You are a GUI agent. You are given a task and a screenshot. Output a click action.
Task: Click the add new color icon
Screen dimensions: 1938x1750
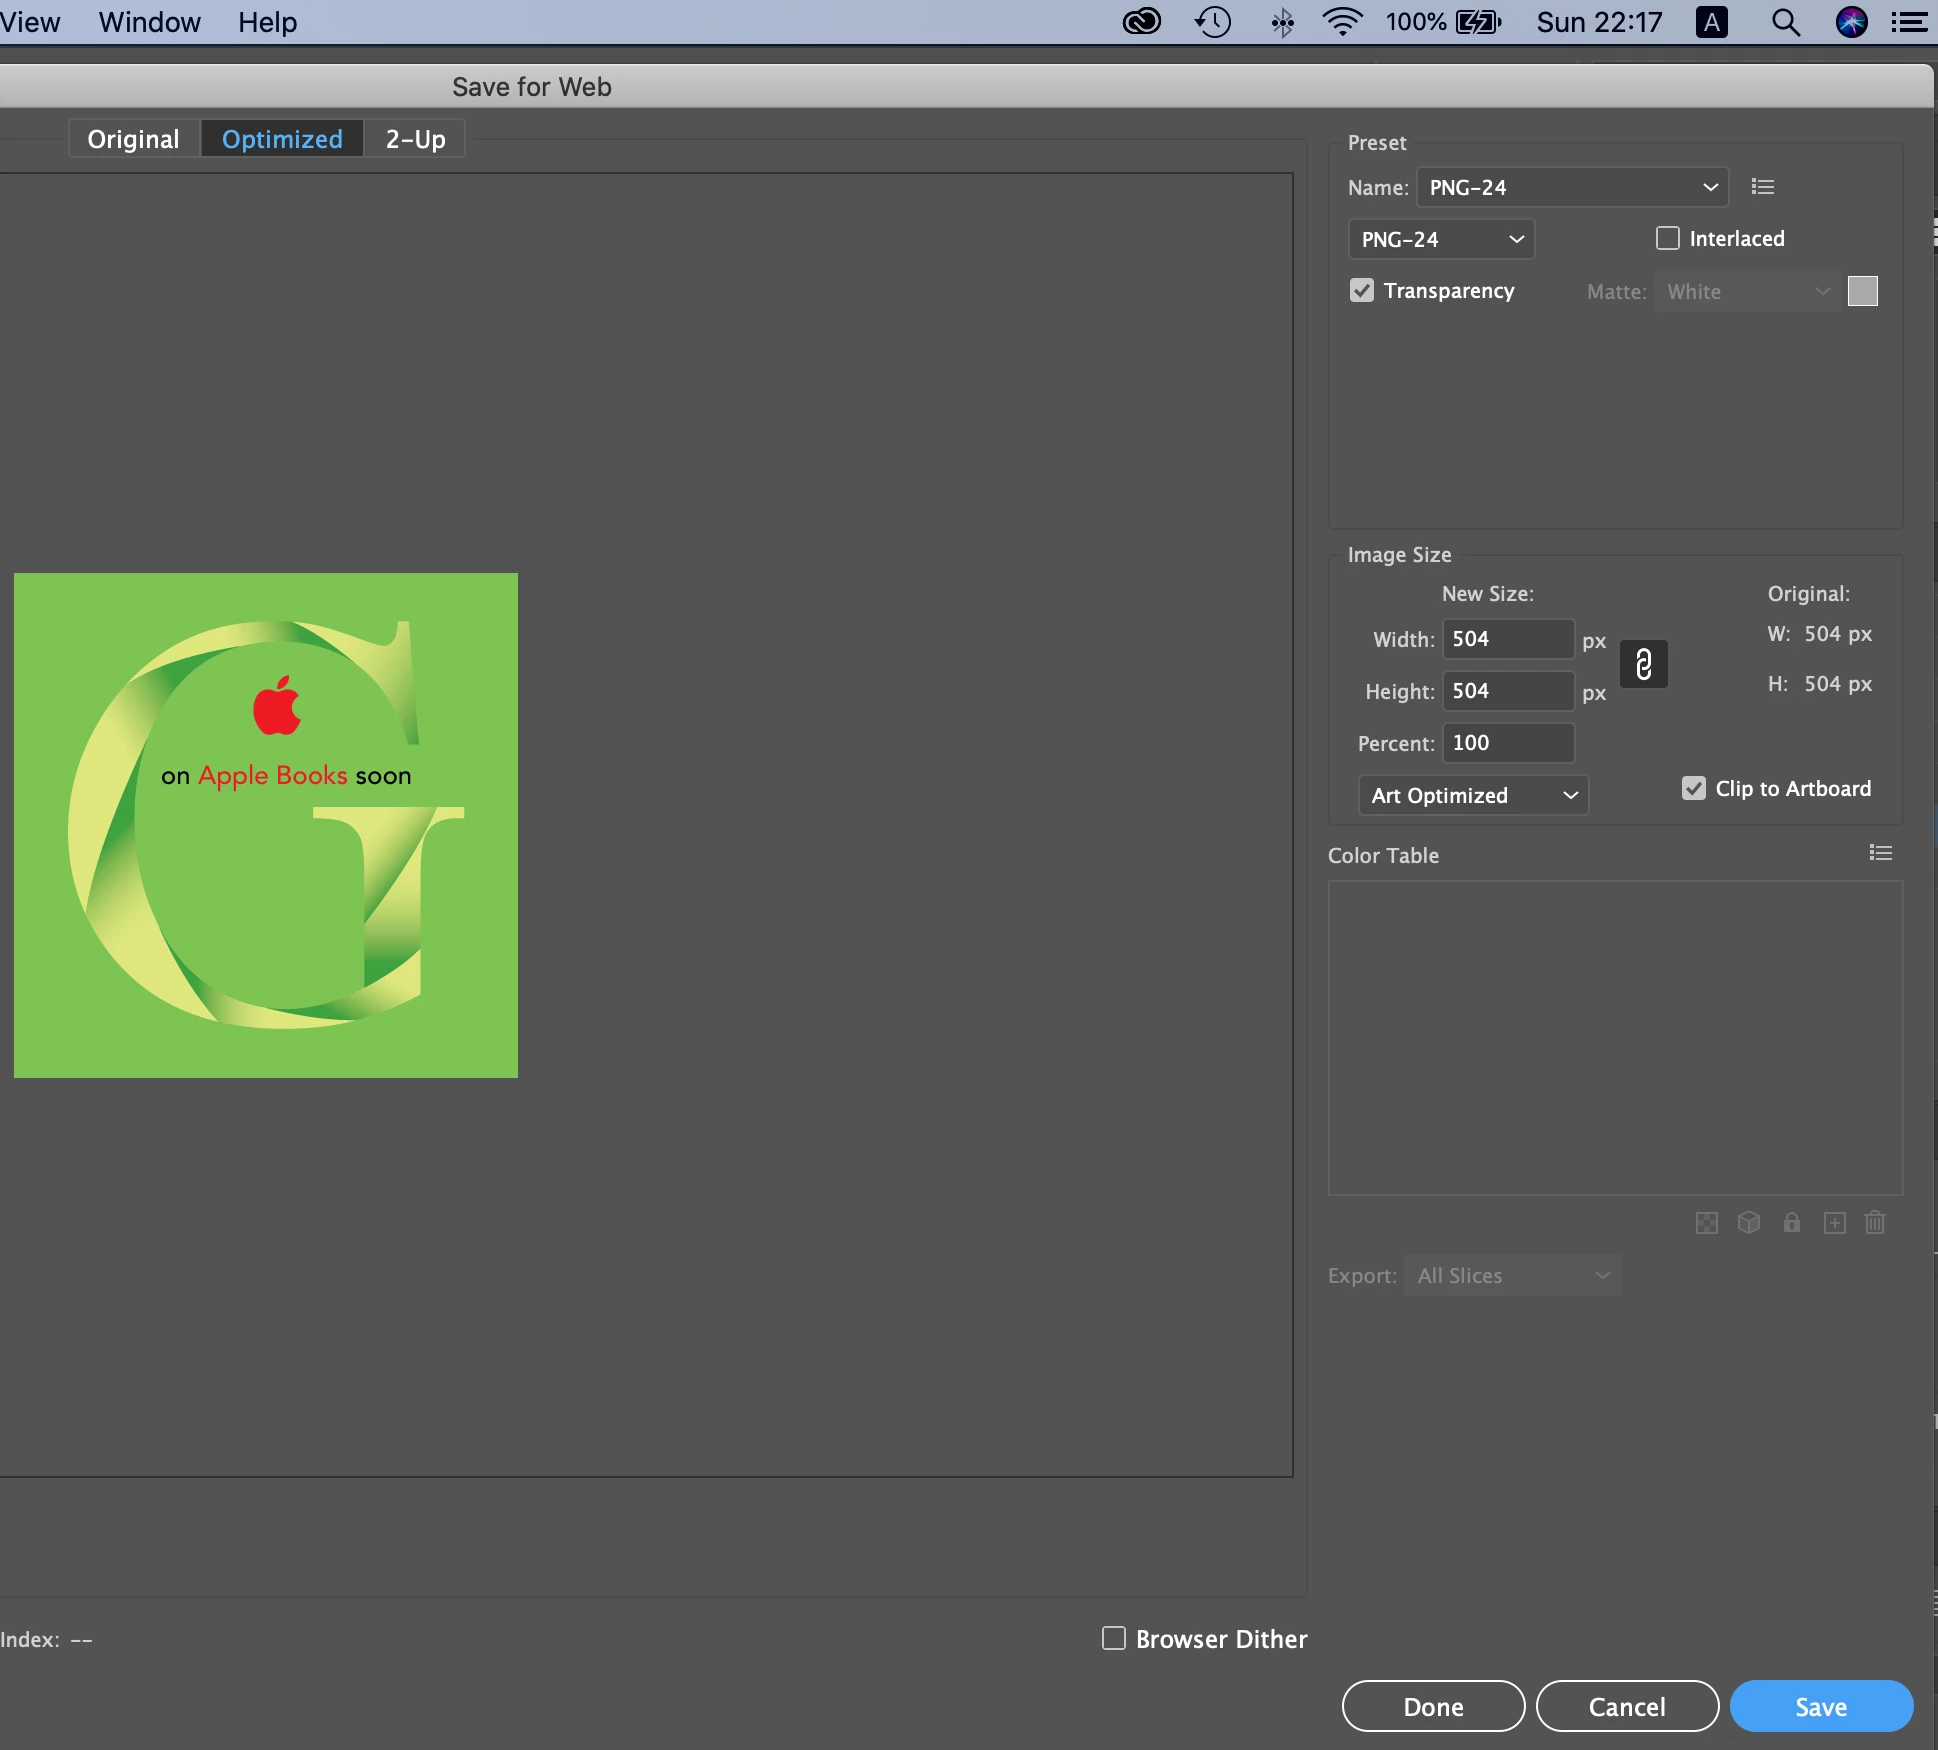click(x=1834, y=1223)
